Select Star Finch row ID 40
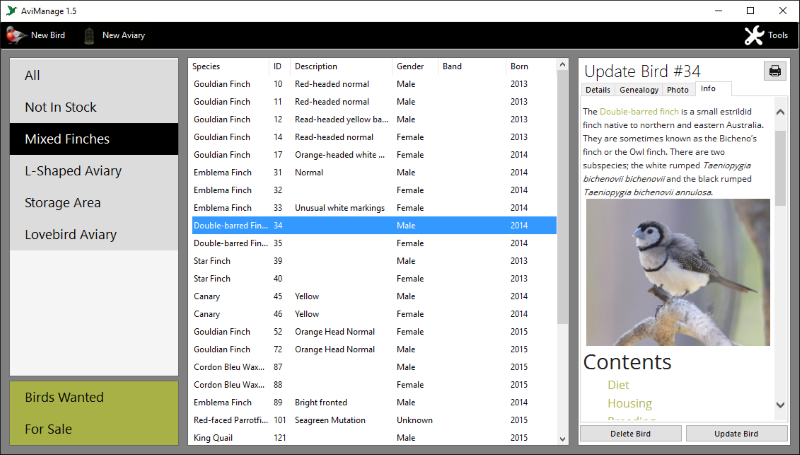 [374, 279]
